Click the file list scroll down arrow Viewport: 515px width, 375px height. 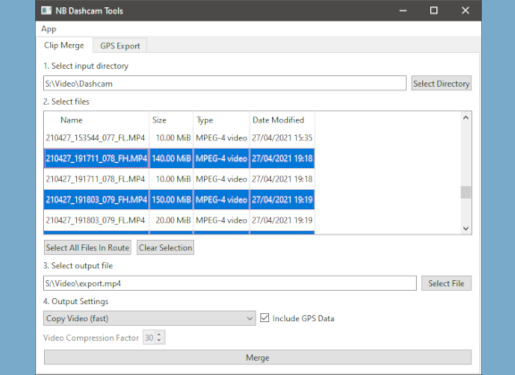(x=466, y=228)
